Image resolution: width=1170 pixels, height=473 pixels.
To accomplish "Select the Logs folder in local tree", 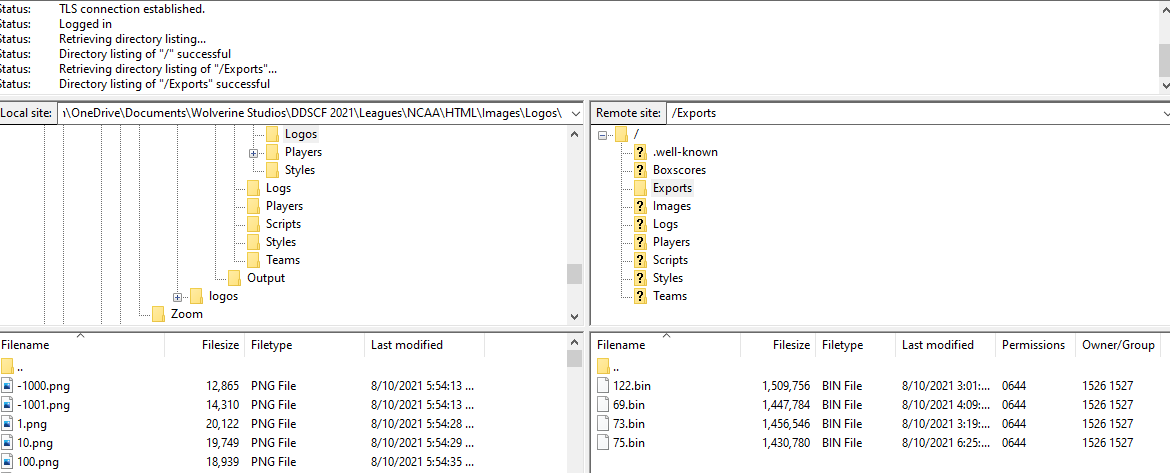I will [x=278, y=188].
